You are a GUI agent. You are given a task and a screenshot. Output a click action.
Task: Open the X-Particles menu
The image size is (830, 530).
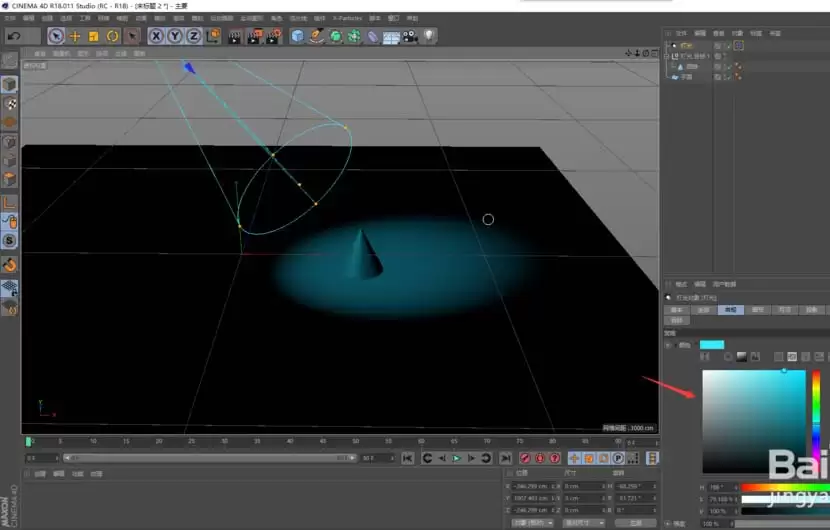(x=347, y=18)
